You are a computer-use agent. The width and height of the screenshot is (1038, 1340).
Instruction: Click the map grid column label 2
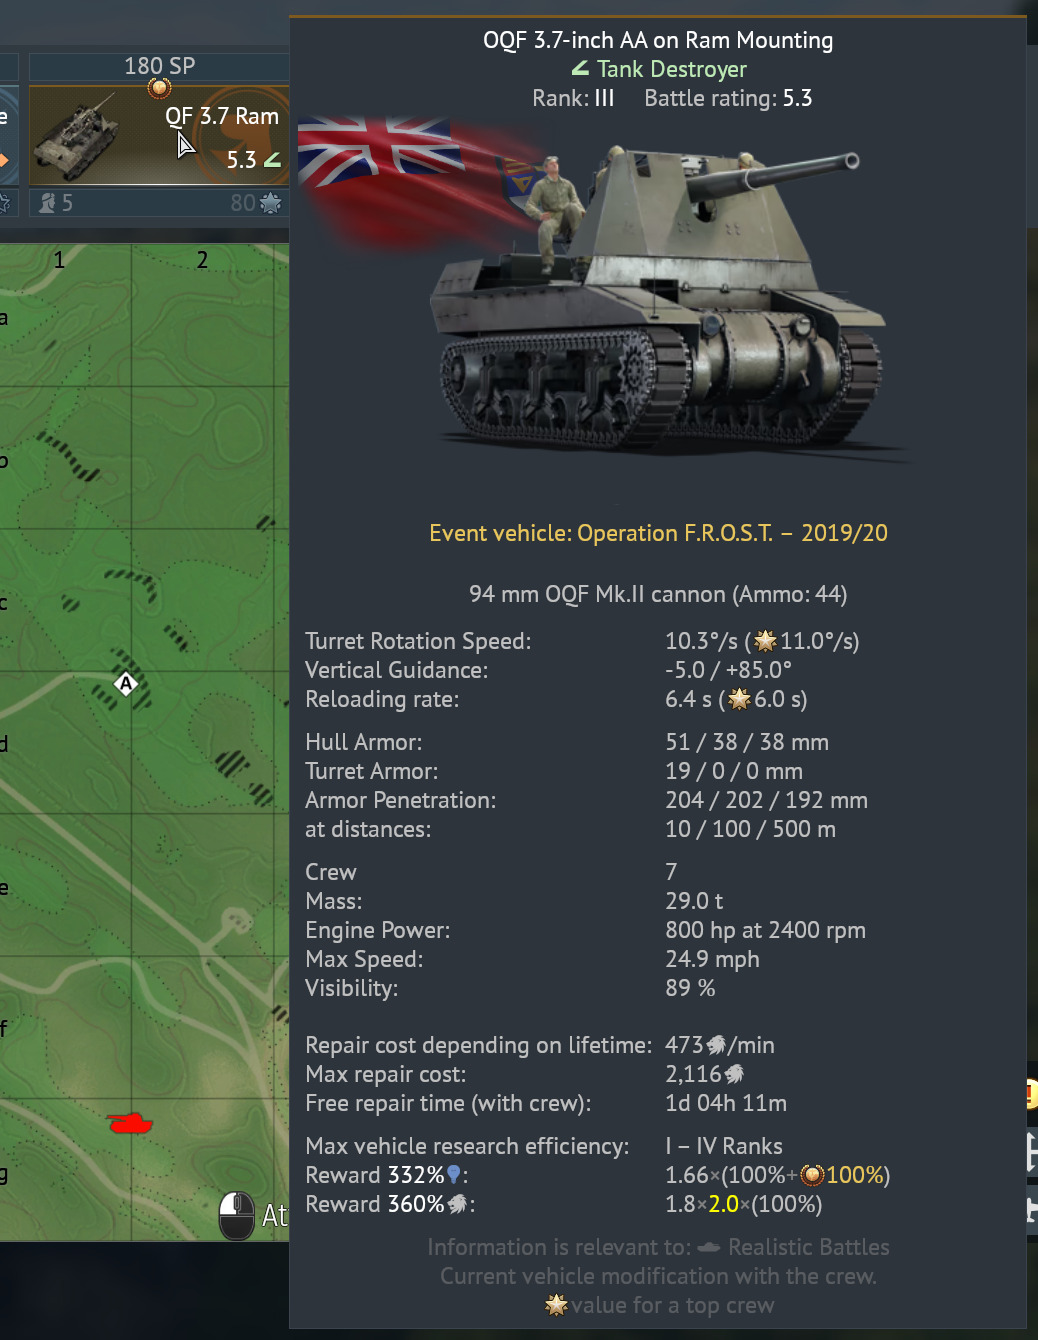(202, 260)
